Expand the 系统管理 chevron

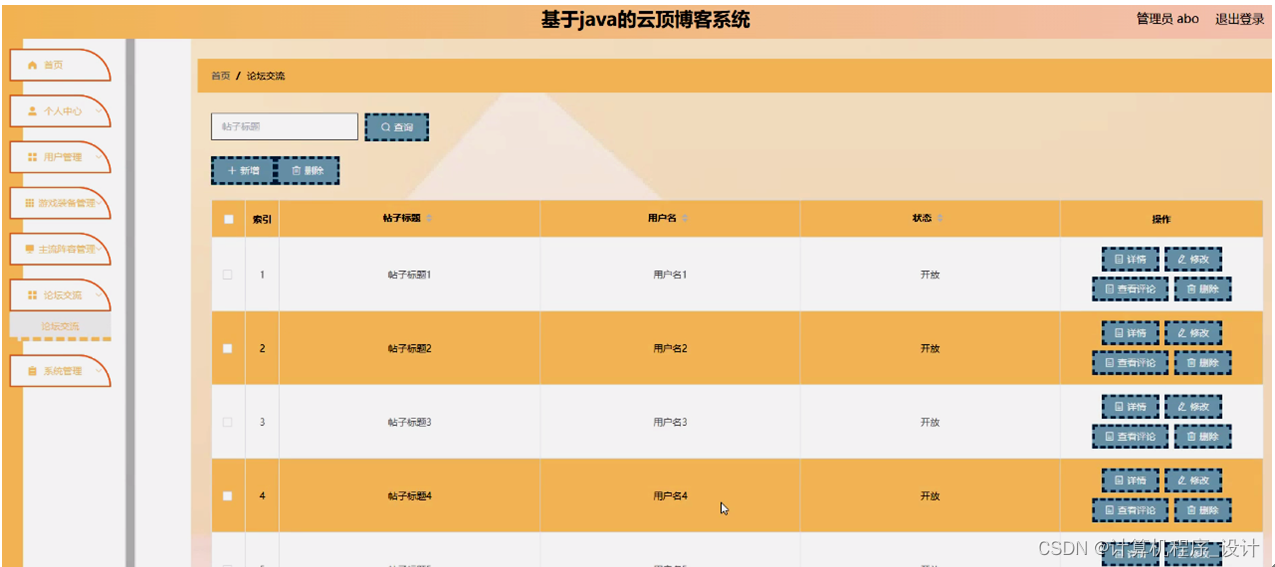[98, 371]
